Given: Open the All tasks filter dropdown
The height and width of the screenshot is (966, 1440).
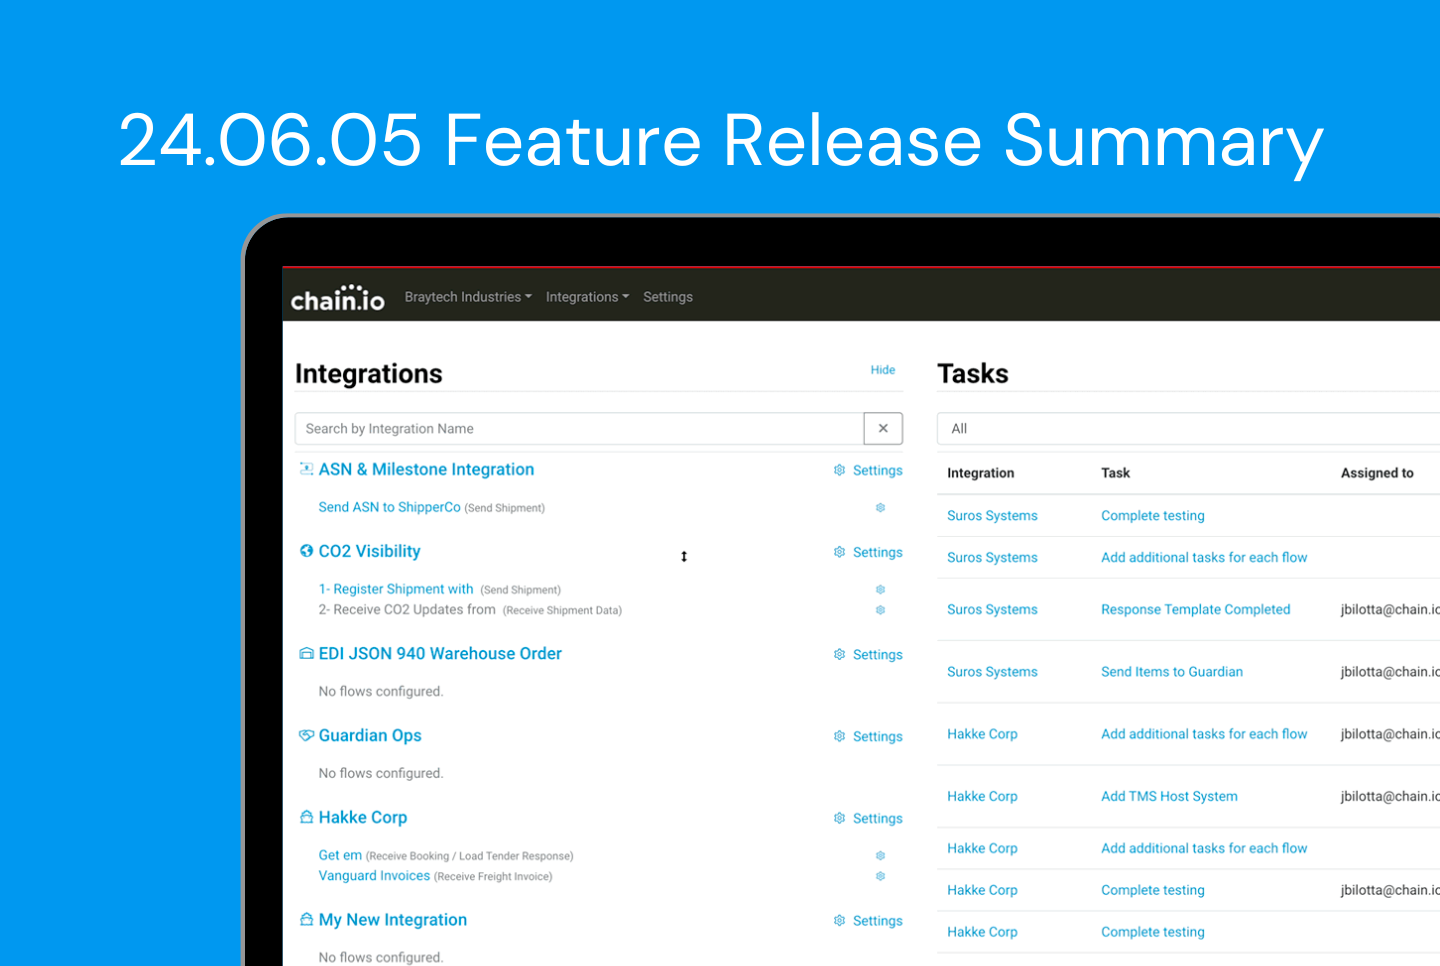Looking at the screenshot, I should pyautogui.click(x=1188, y=429).
